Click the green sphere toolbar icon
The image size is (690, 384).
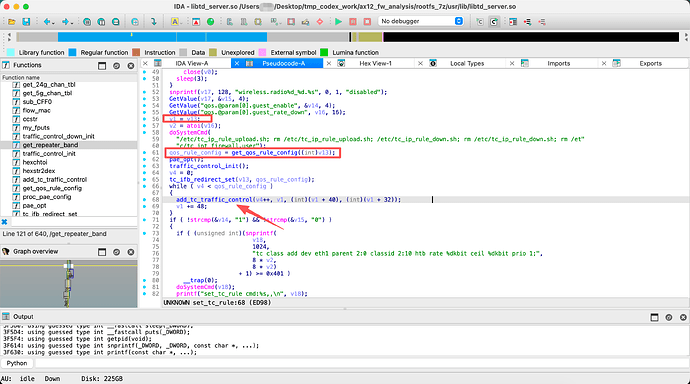210,22
